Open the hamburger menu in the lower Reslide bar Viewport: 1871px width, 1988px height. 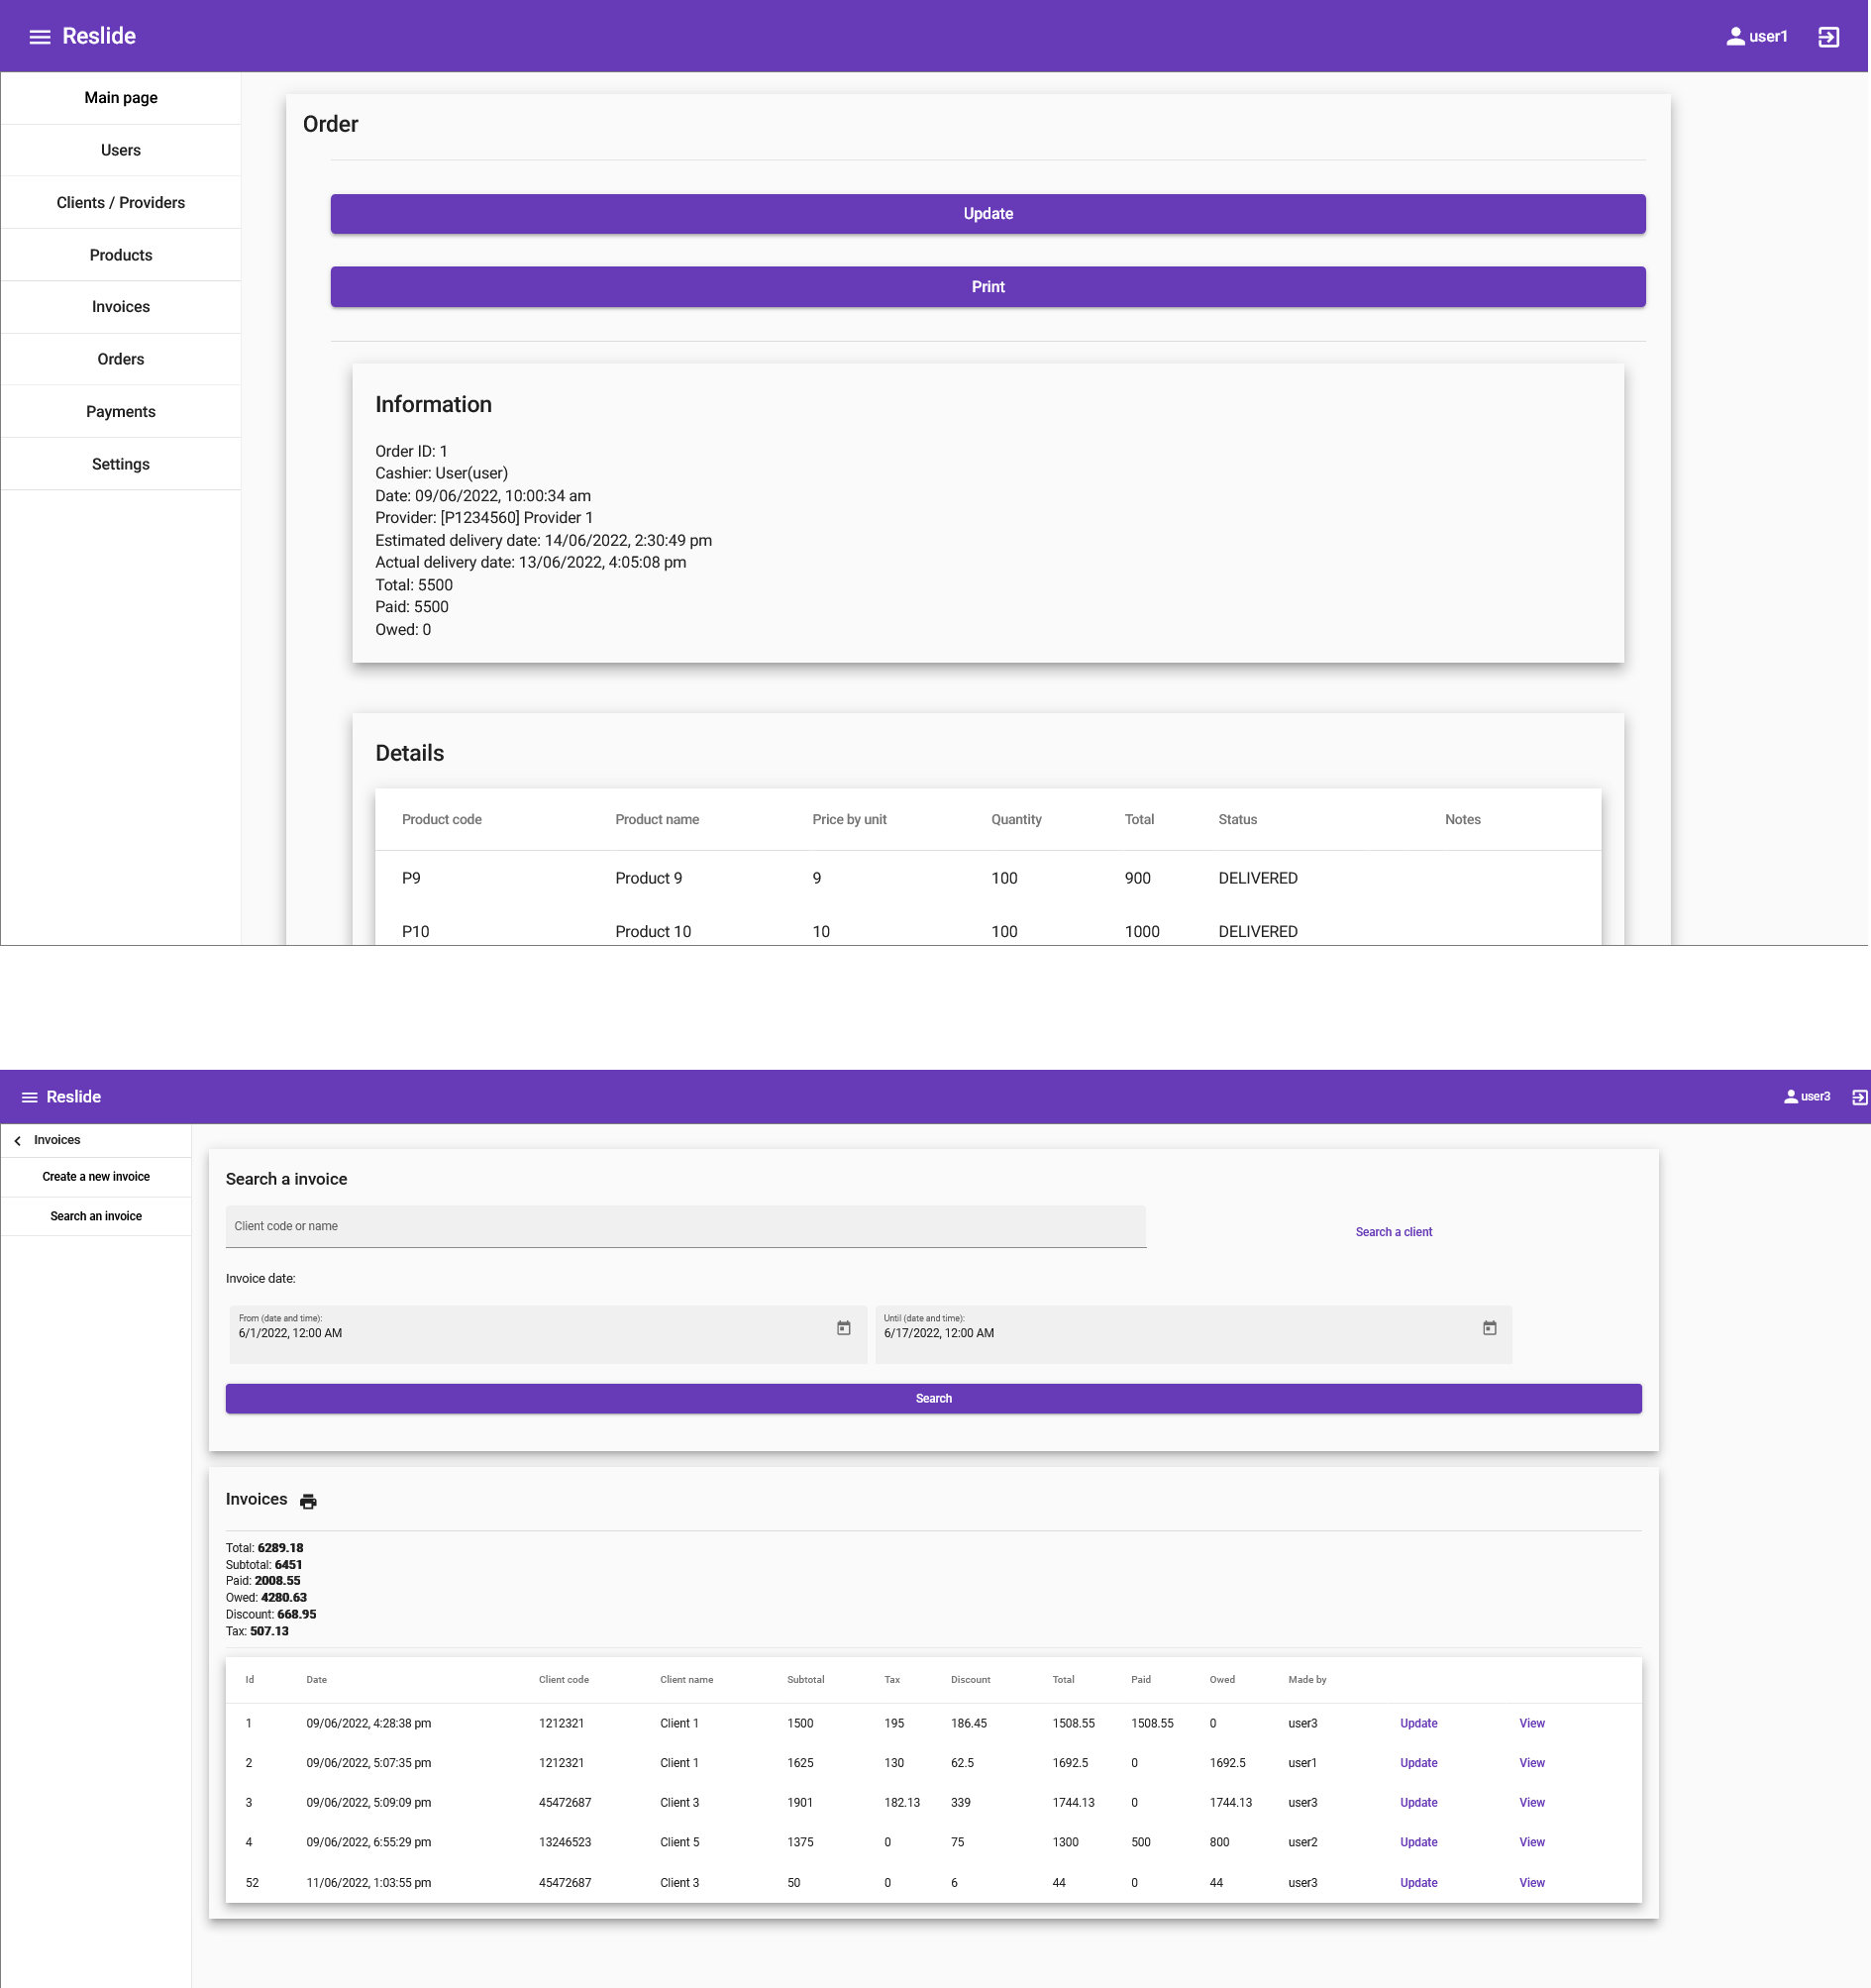tap(30, 1097)
